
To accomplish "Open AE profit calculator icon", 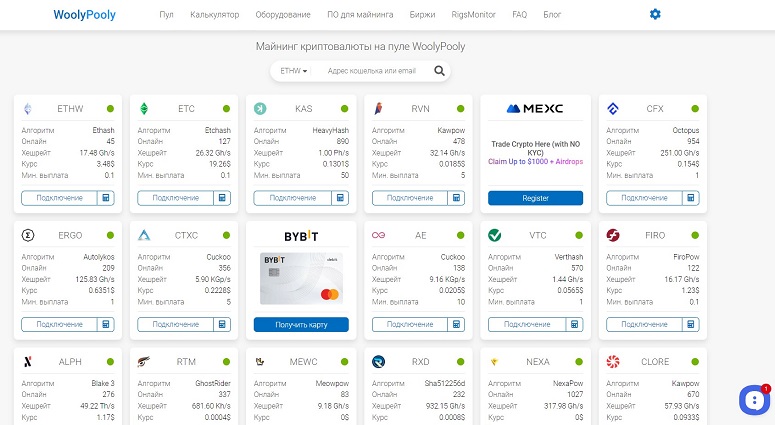I will (x=456, y=324).
